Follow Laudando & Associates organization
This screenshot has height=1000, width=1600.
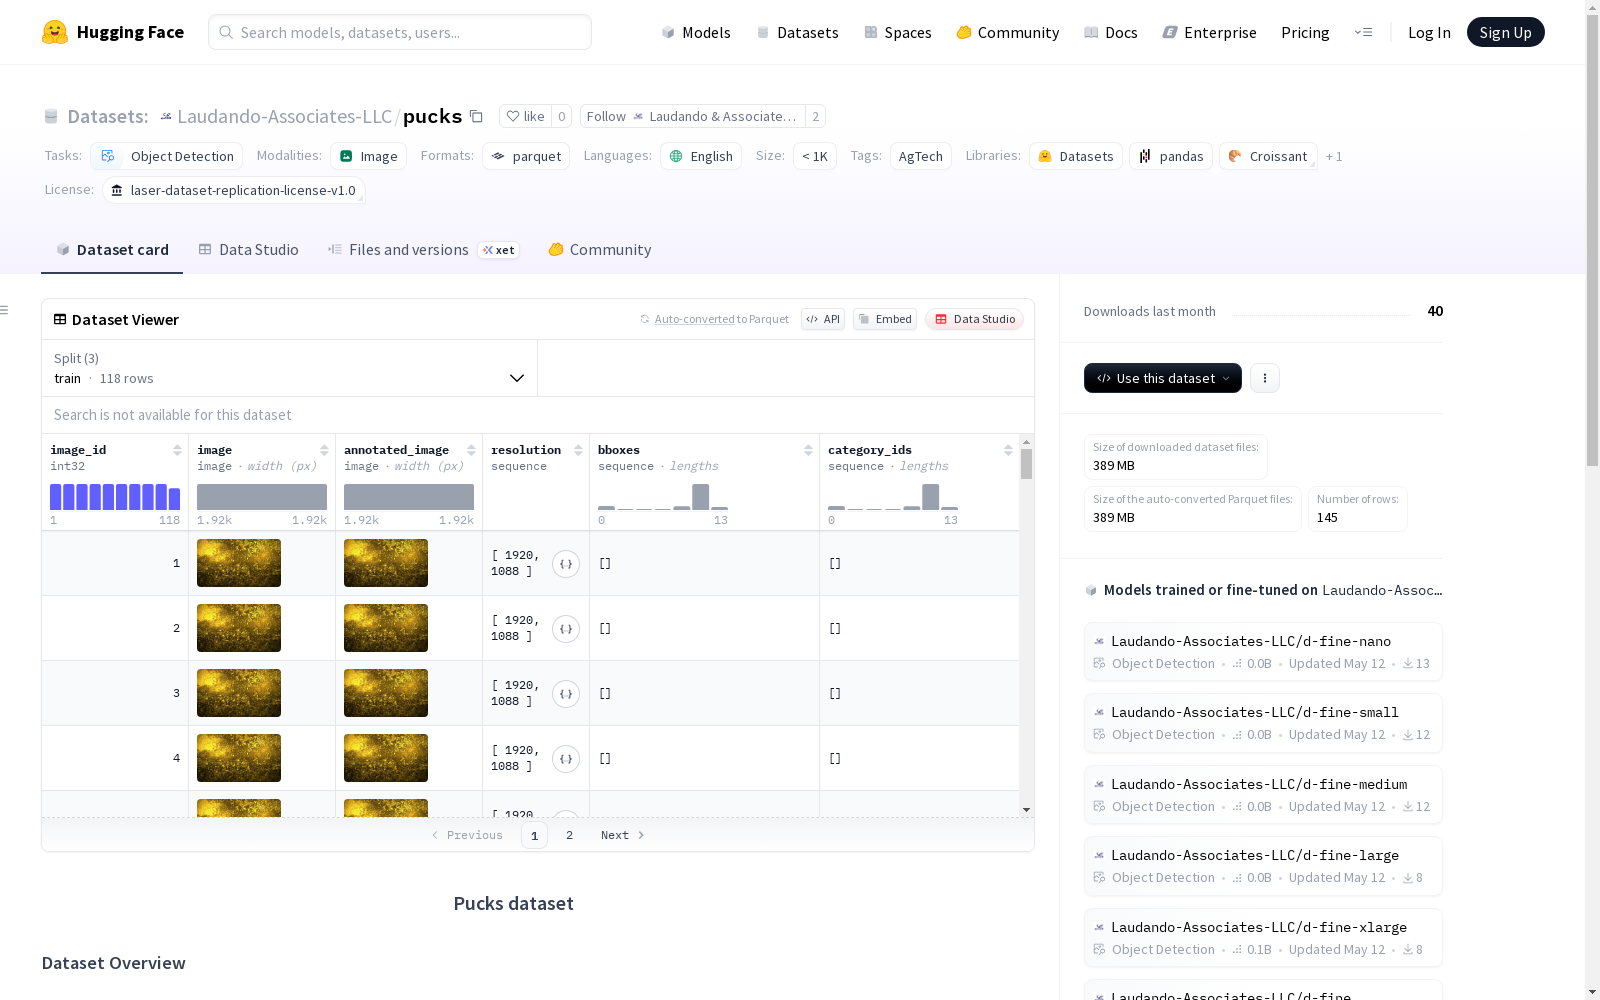click(x=692, y=116)
